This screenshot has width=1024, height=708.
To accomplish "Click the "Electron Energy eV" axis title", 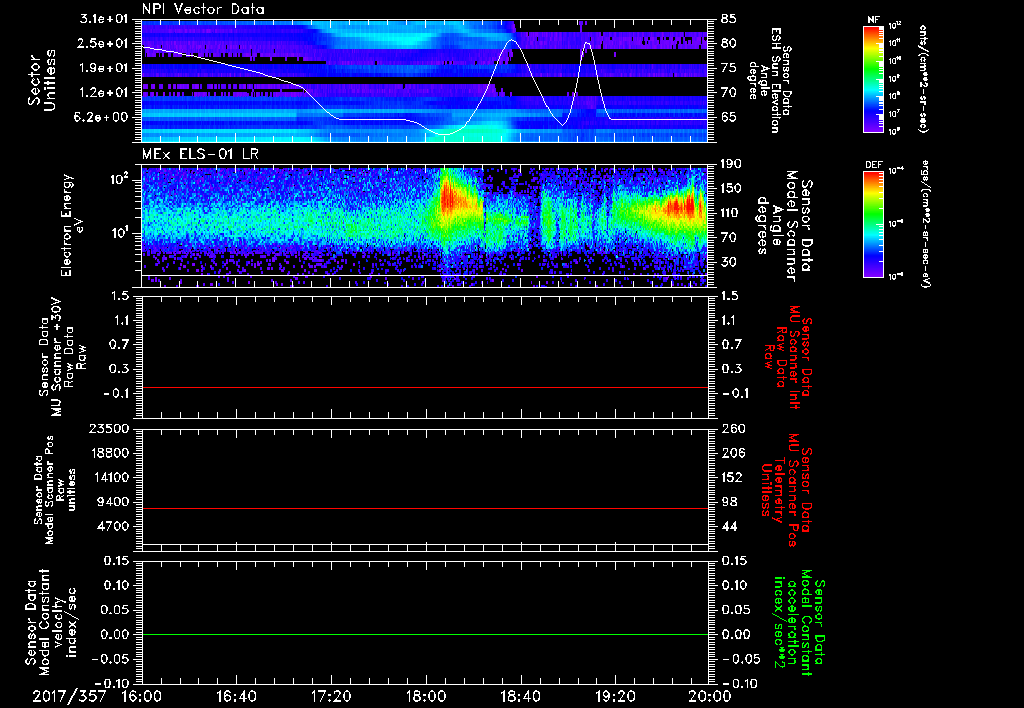I will point(74,225).
